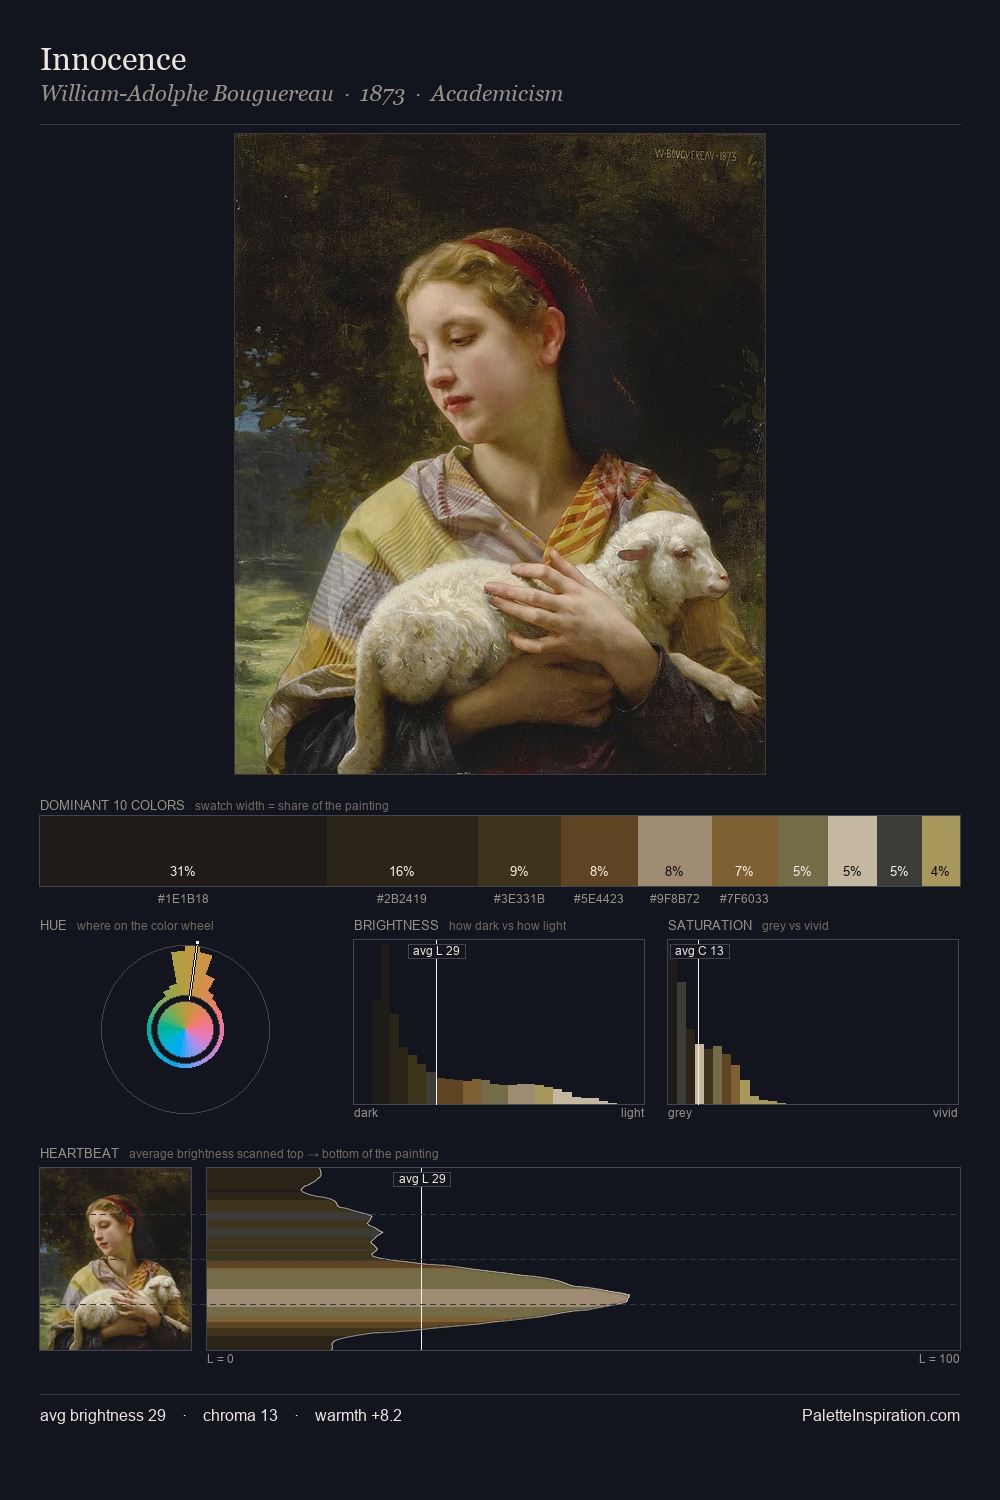Pick the 9% olive-brown swatch

coord(519,851)
